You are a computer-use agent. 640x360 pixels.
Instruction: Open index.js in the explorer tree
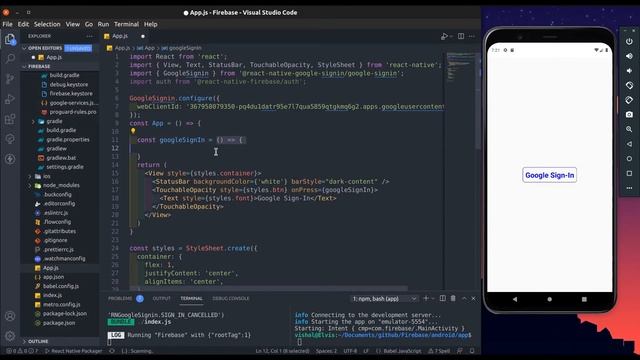tap(53, 295)
